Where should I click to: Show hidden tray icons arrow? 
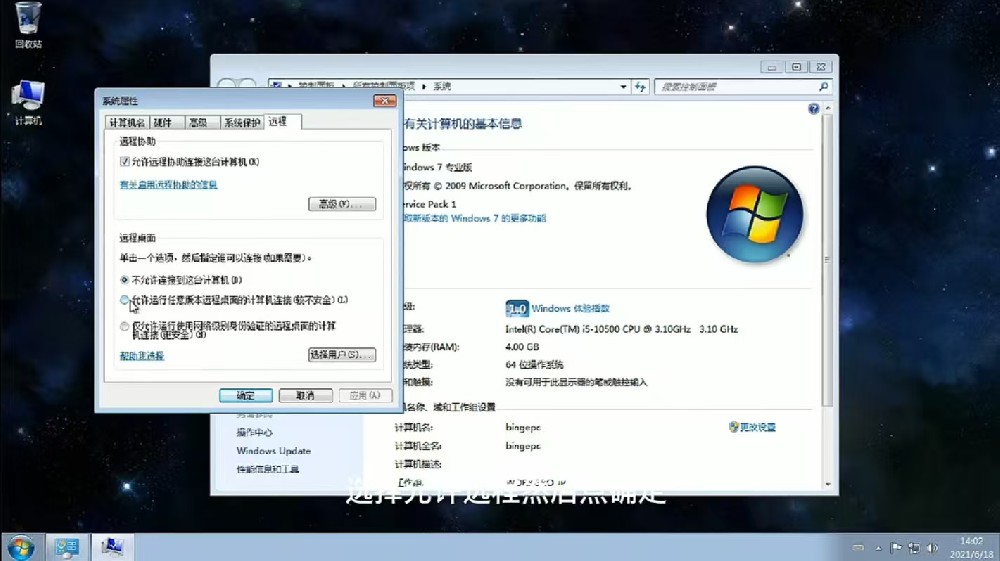pos(878,548)
